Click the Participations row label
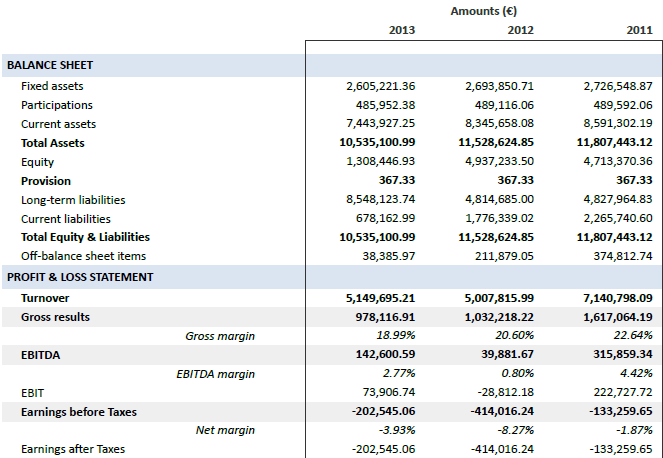The width and height of the screenshot is (663, 458). (57, 105)
